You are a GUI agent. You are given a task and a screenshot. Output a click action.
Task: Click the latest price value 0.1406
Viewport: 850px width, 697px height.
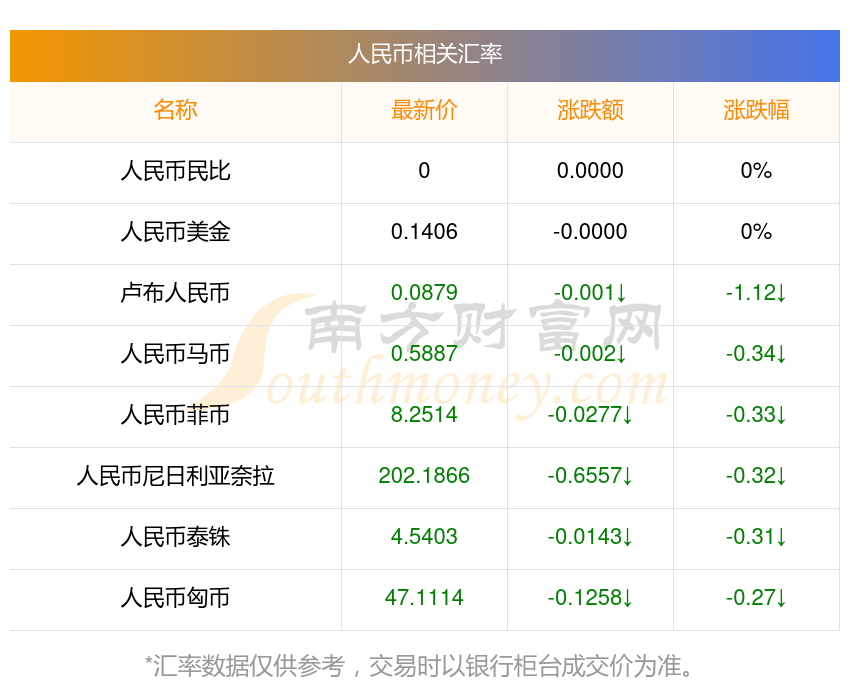[x=424, y=232]
